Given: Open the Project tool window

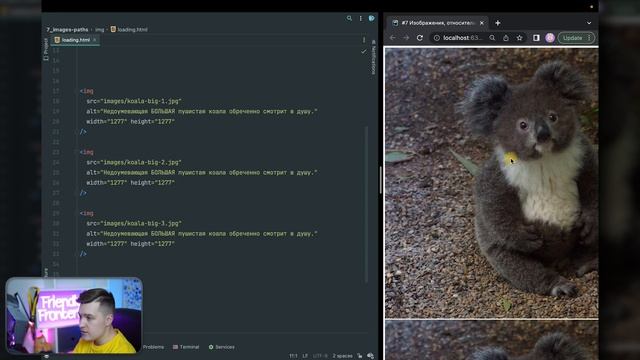Looking at the screenshot, I should (46, 49).
